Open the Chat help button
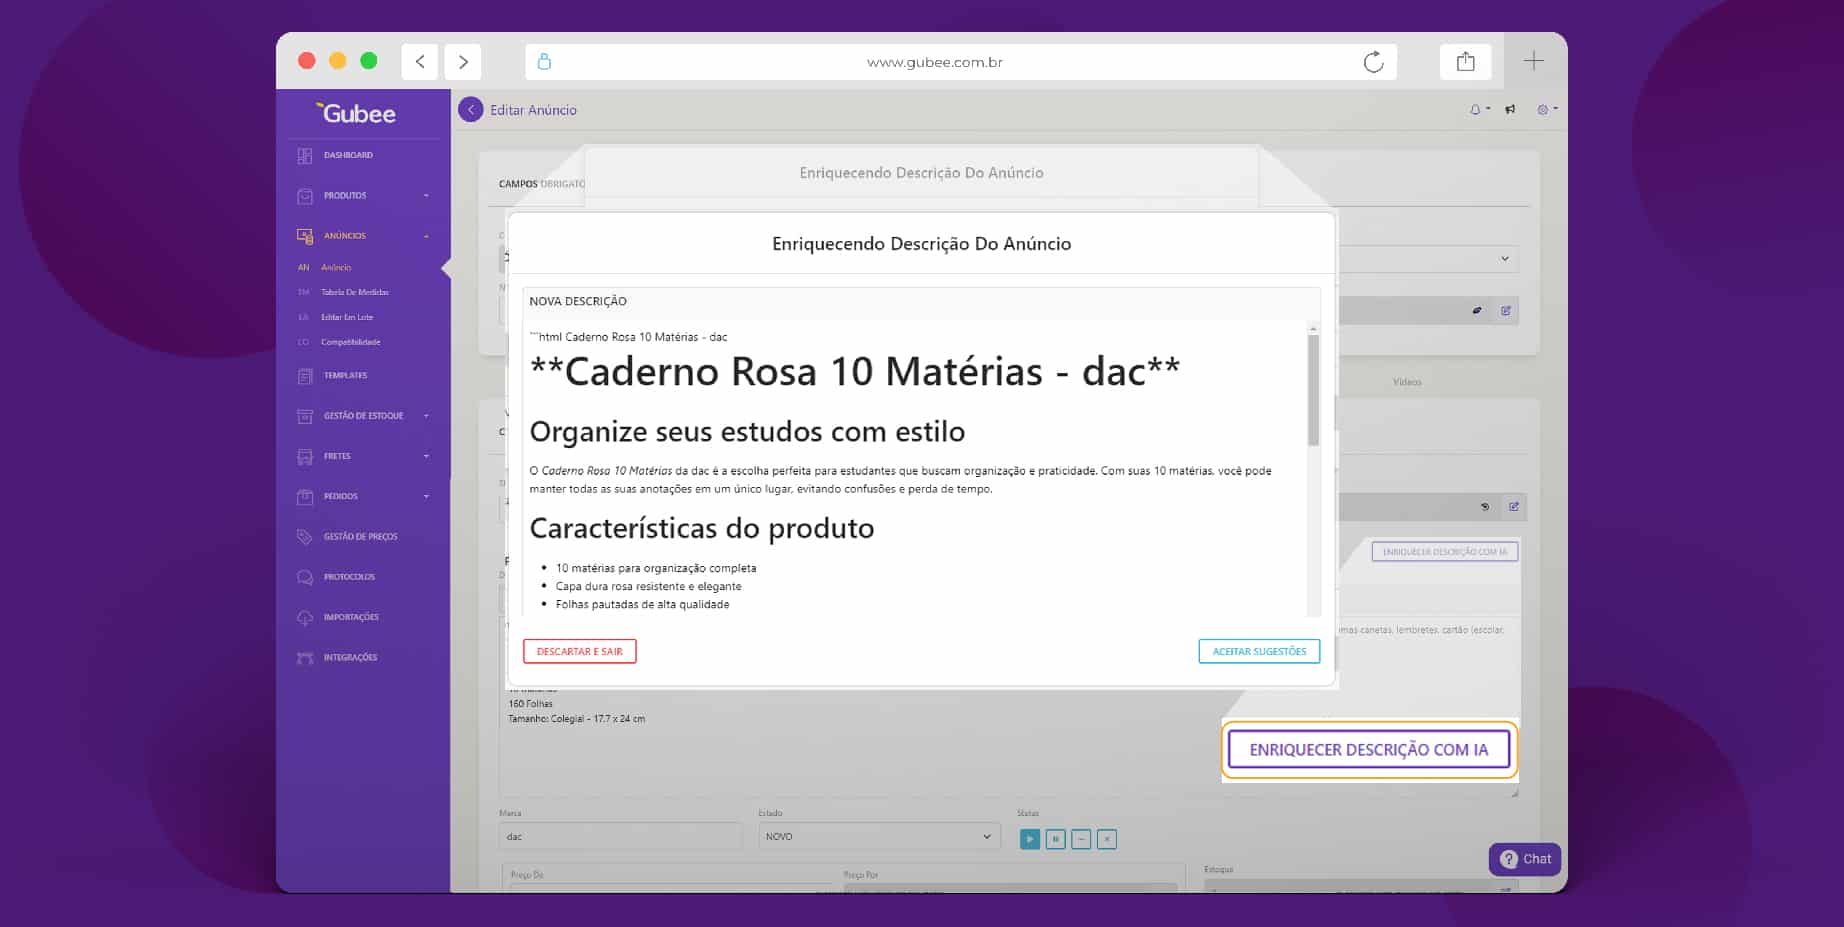This screenshot has width=1844, height=927. coord(1525,860)
